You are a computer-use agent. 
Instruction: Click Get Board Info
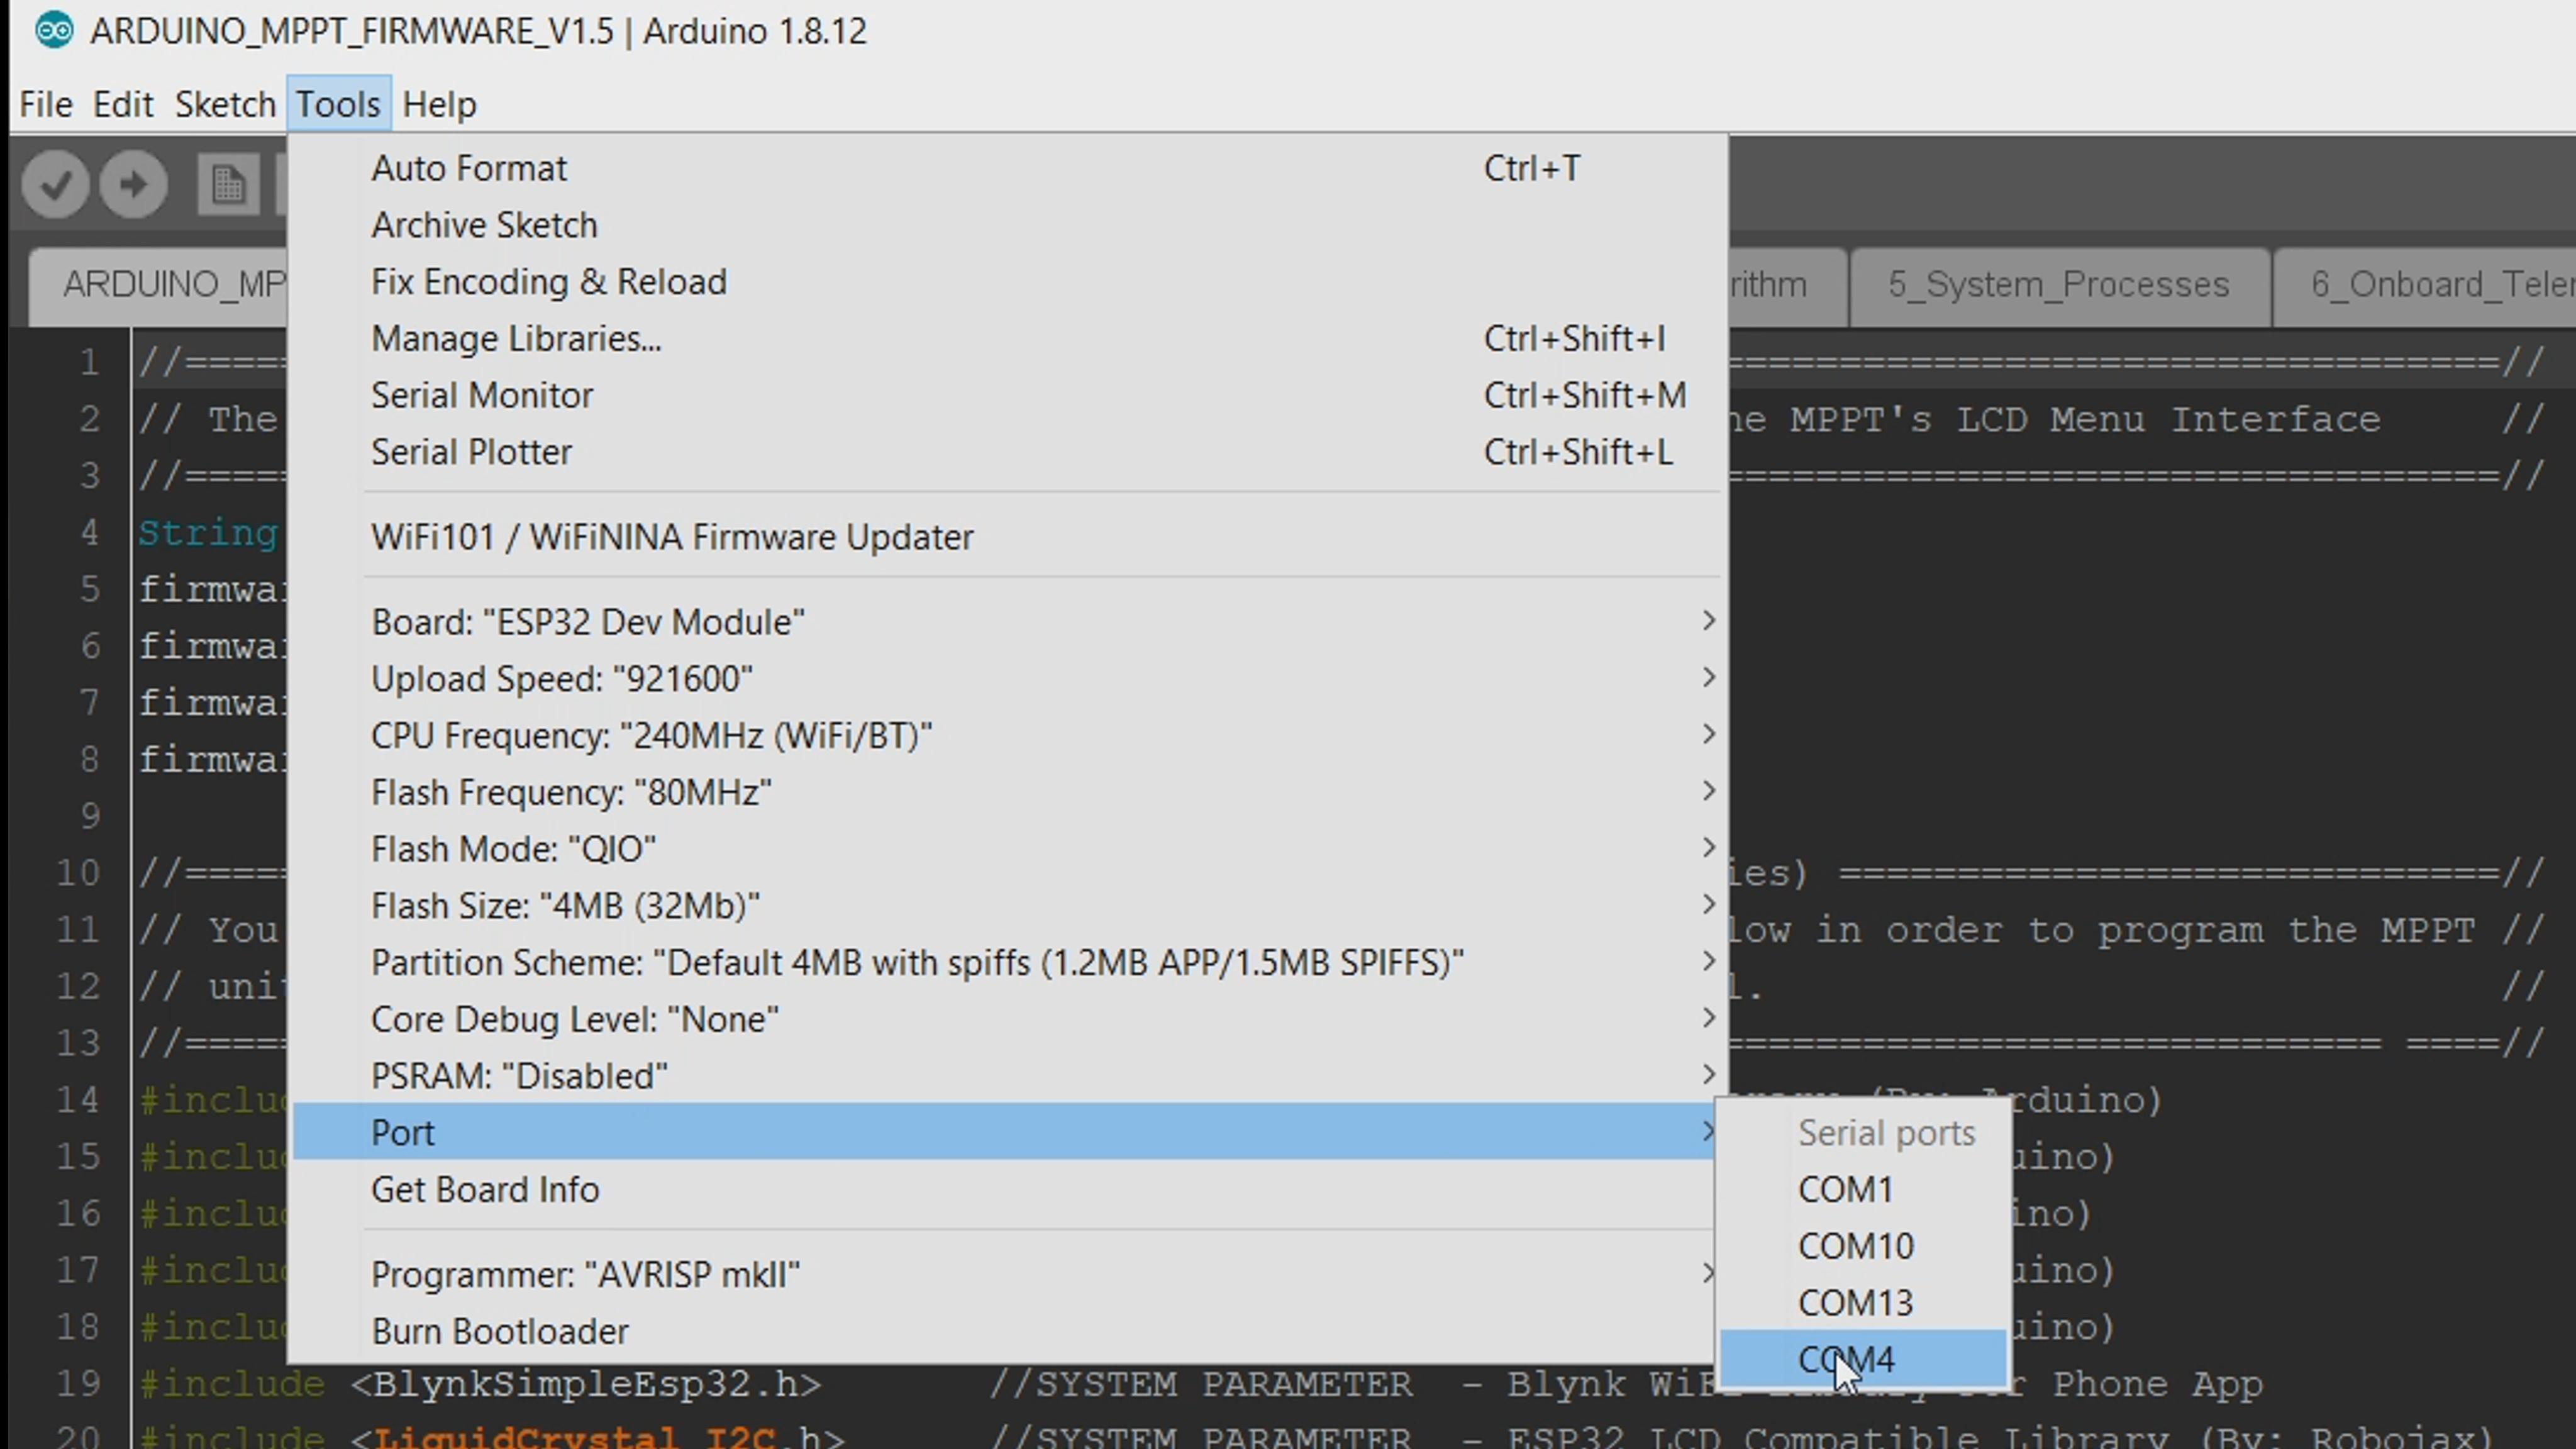coord(485,1190)
